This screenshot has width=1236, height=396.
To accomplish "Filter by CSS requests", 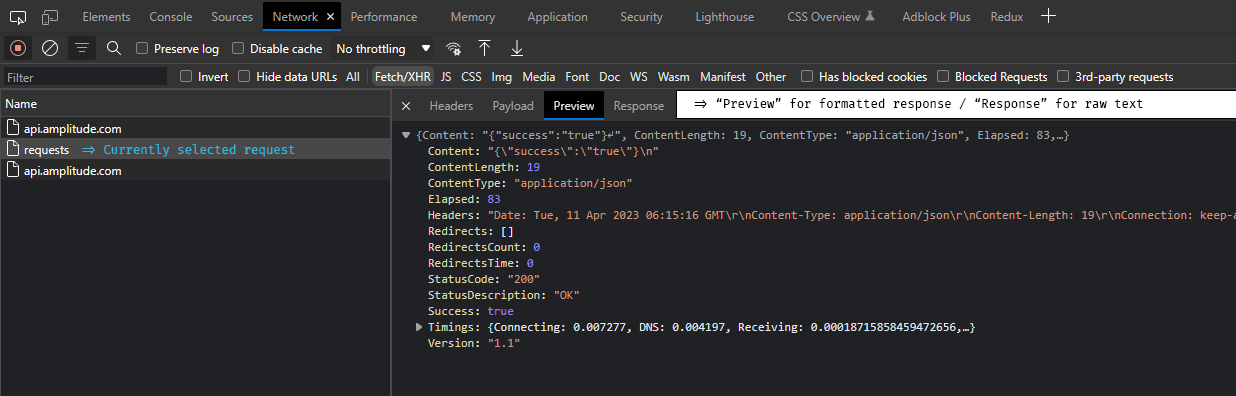I will point(471,77).
